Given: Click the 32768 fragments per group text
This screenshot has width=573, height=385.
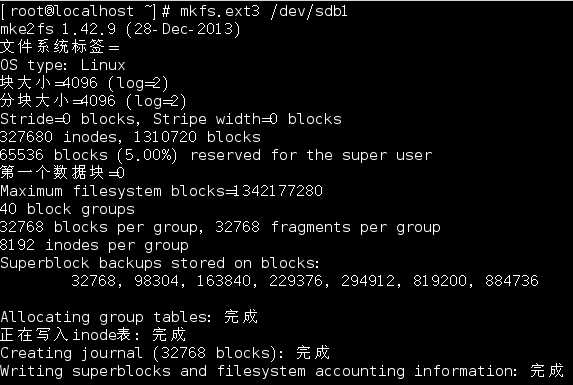Looking at the screenshot, I should 328,227.
